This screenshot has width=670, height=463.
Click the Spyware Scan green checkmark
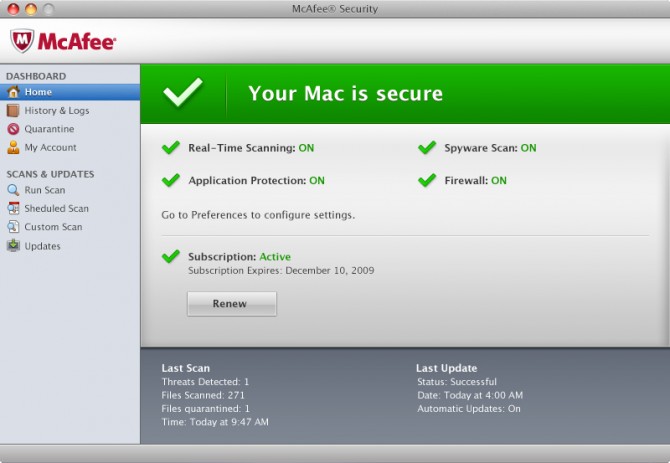tap(427, 147)
